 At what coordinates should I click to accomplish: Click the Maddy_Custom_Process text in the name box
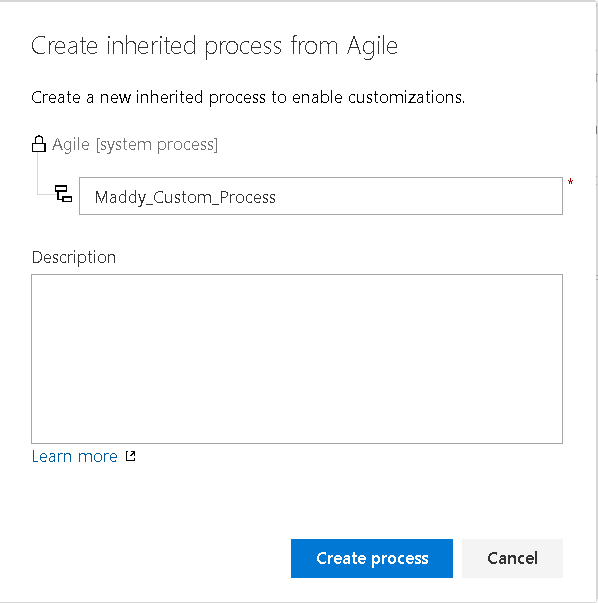185,197
